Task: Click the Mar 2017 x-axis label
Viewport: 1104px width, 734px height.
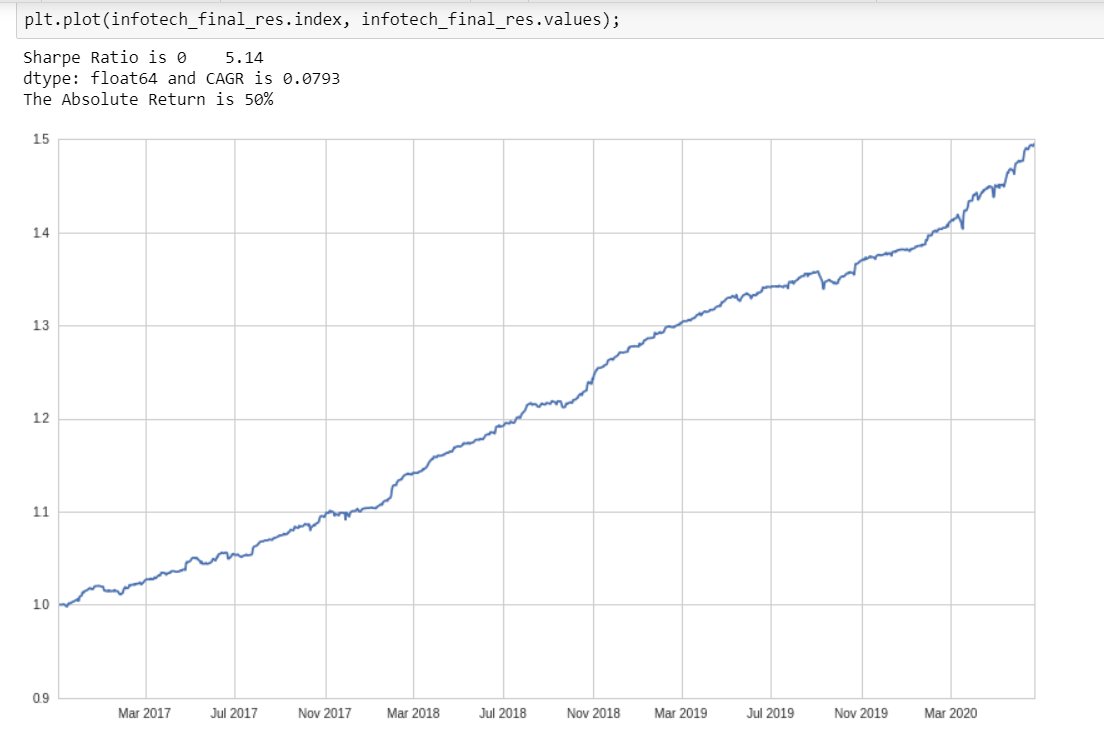Action: coord(143,714)
